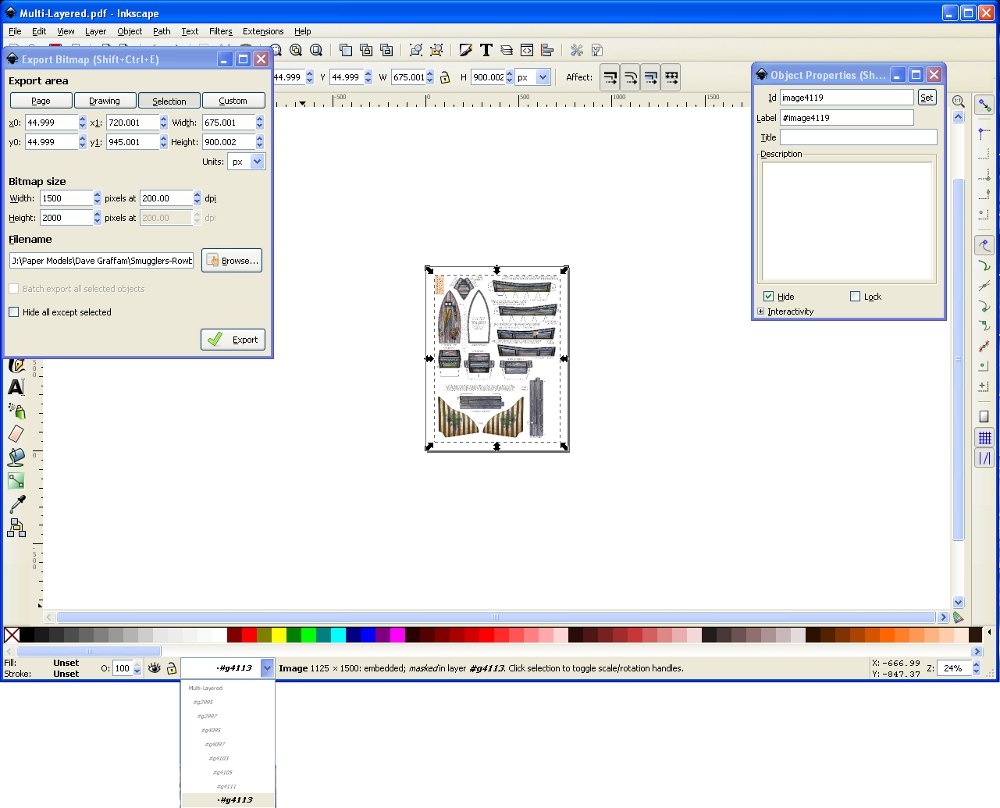Toggle the width/height ratio lock icon

(446, 77)
